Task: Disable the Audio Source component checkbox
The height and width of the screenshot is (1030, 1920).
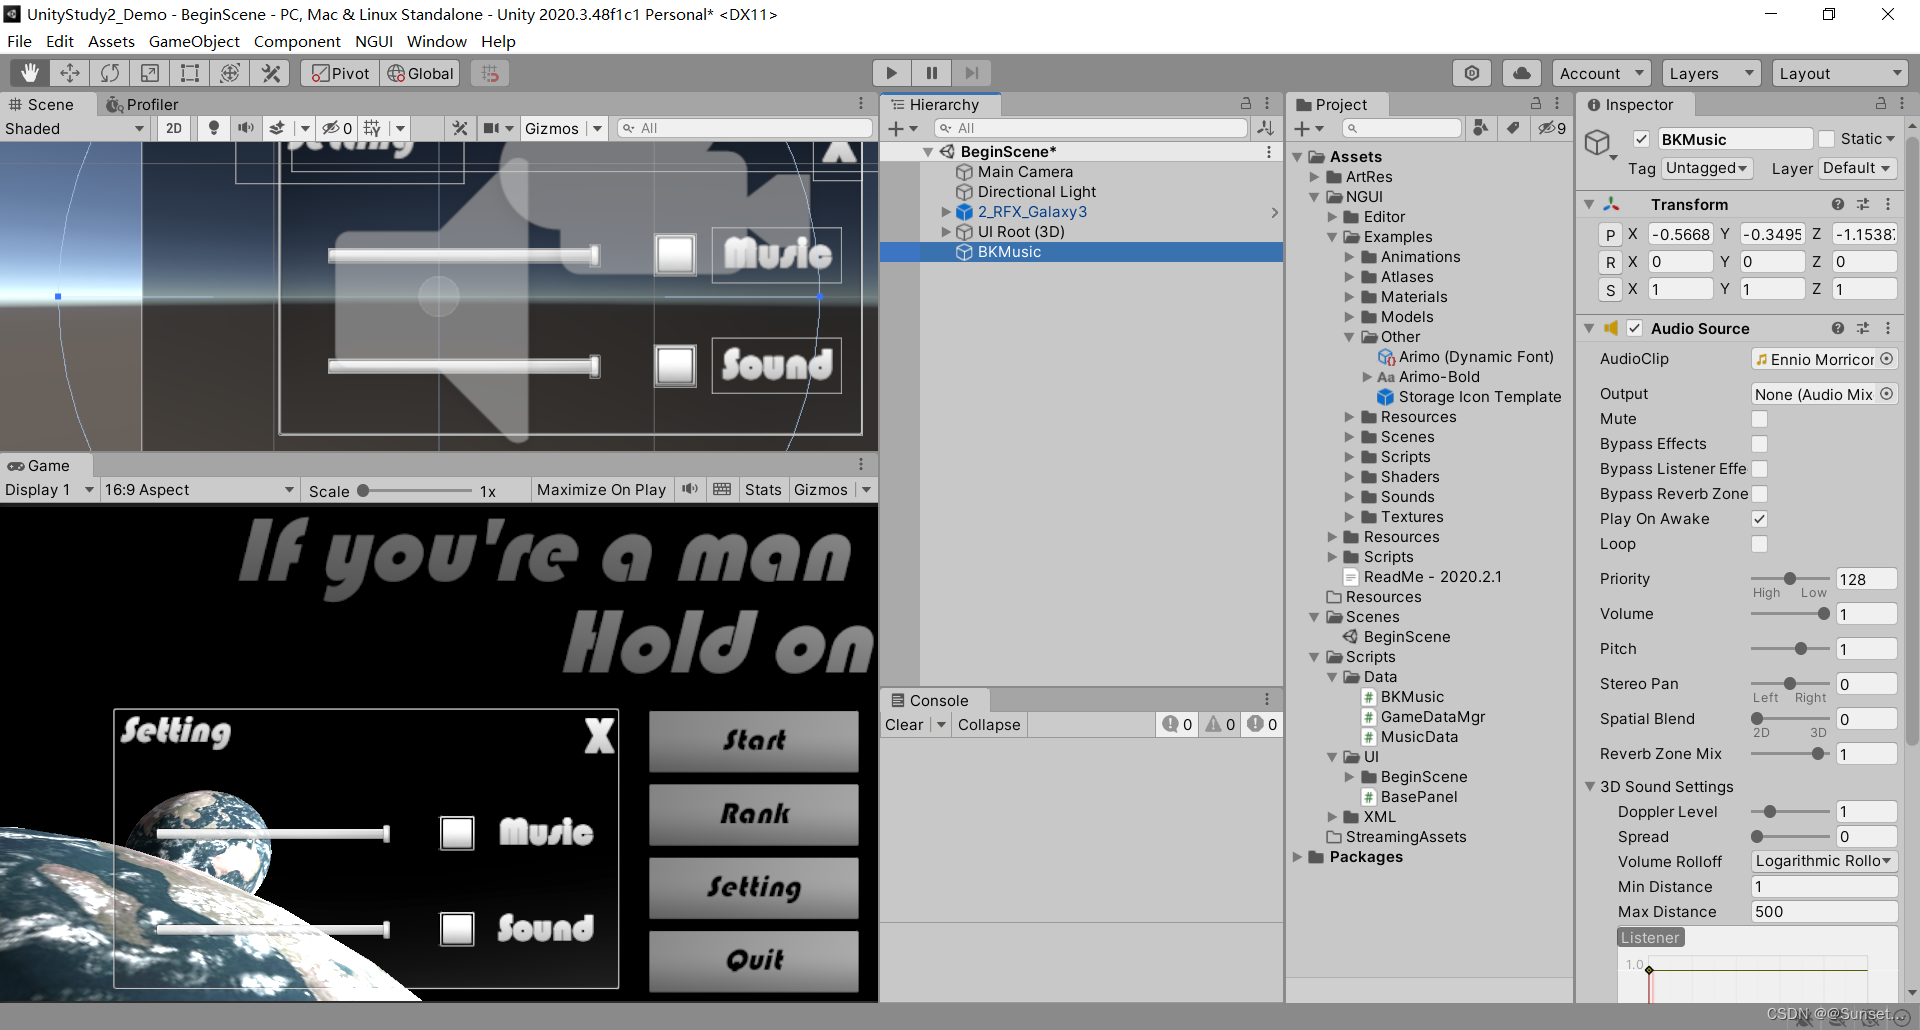Action: pyautogui.click(x=1635, y=328)
